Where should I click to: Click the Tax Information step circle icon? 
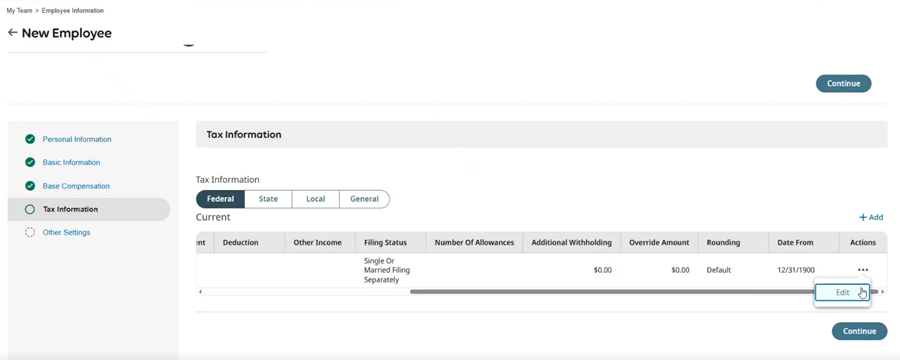tap(30, 210)
